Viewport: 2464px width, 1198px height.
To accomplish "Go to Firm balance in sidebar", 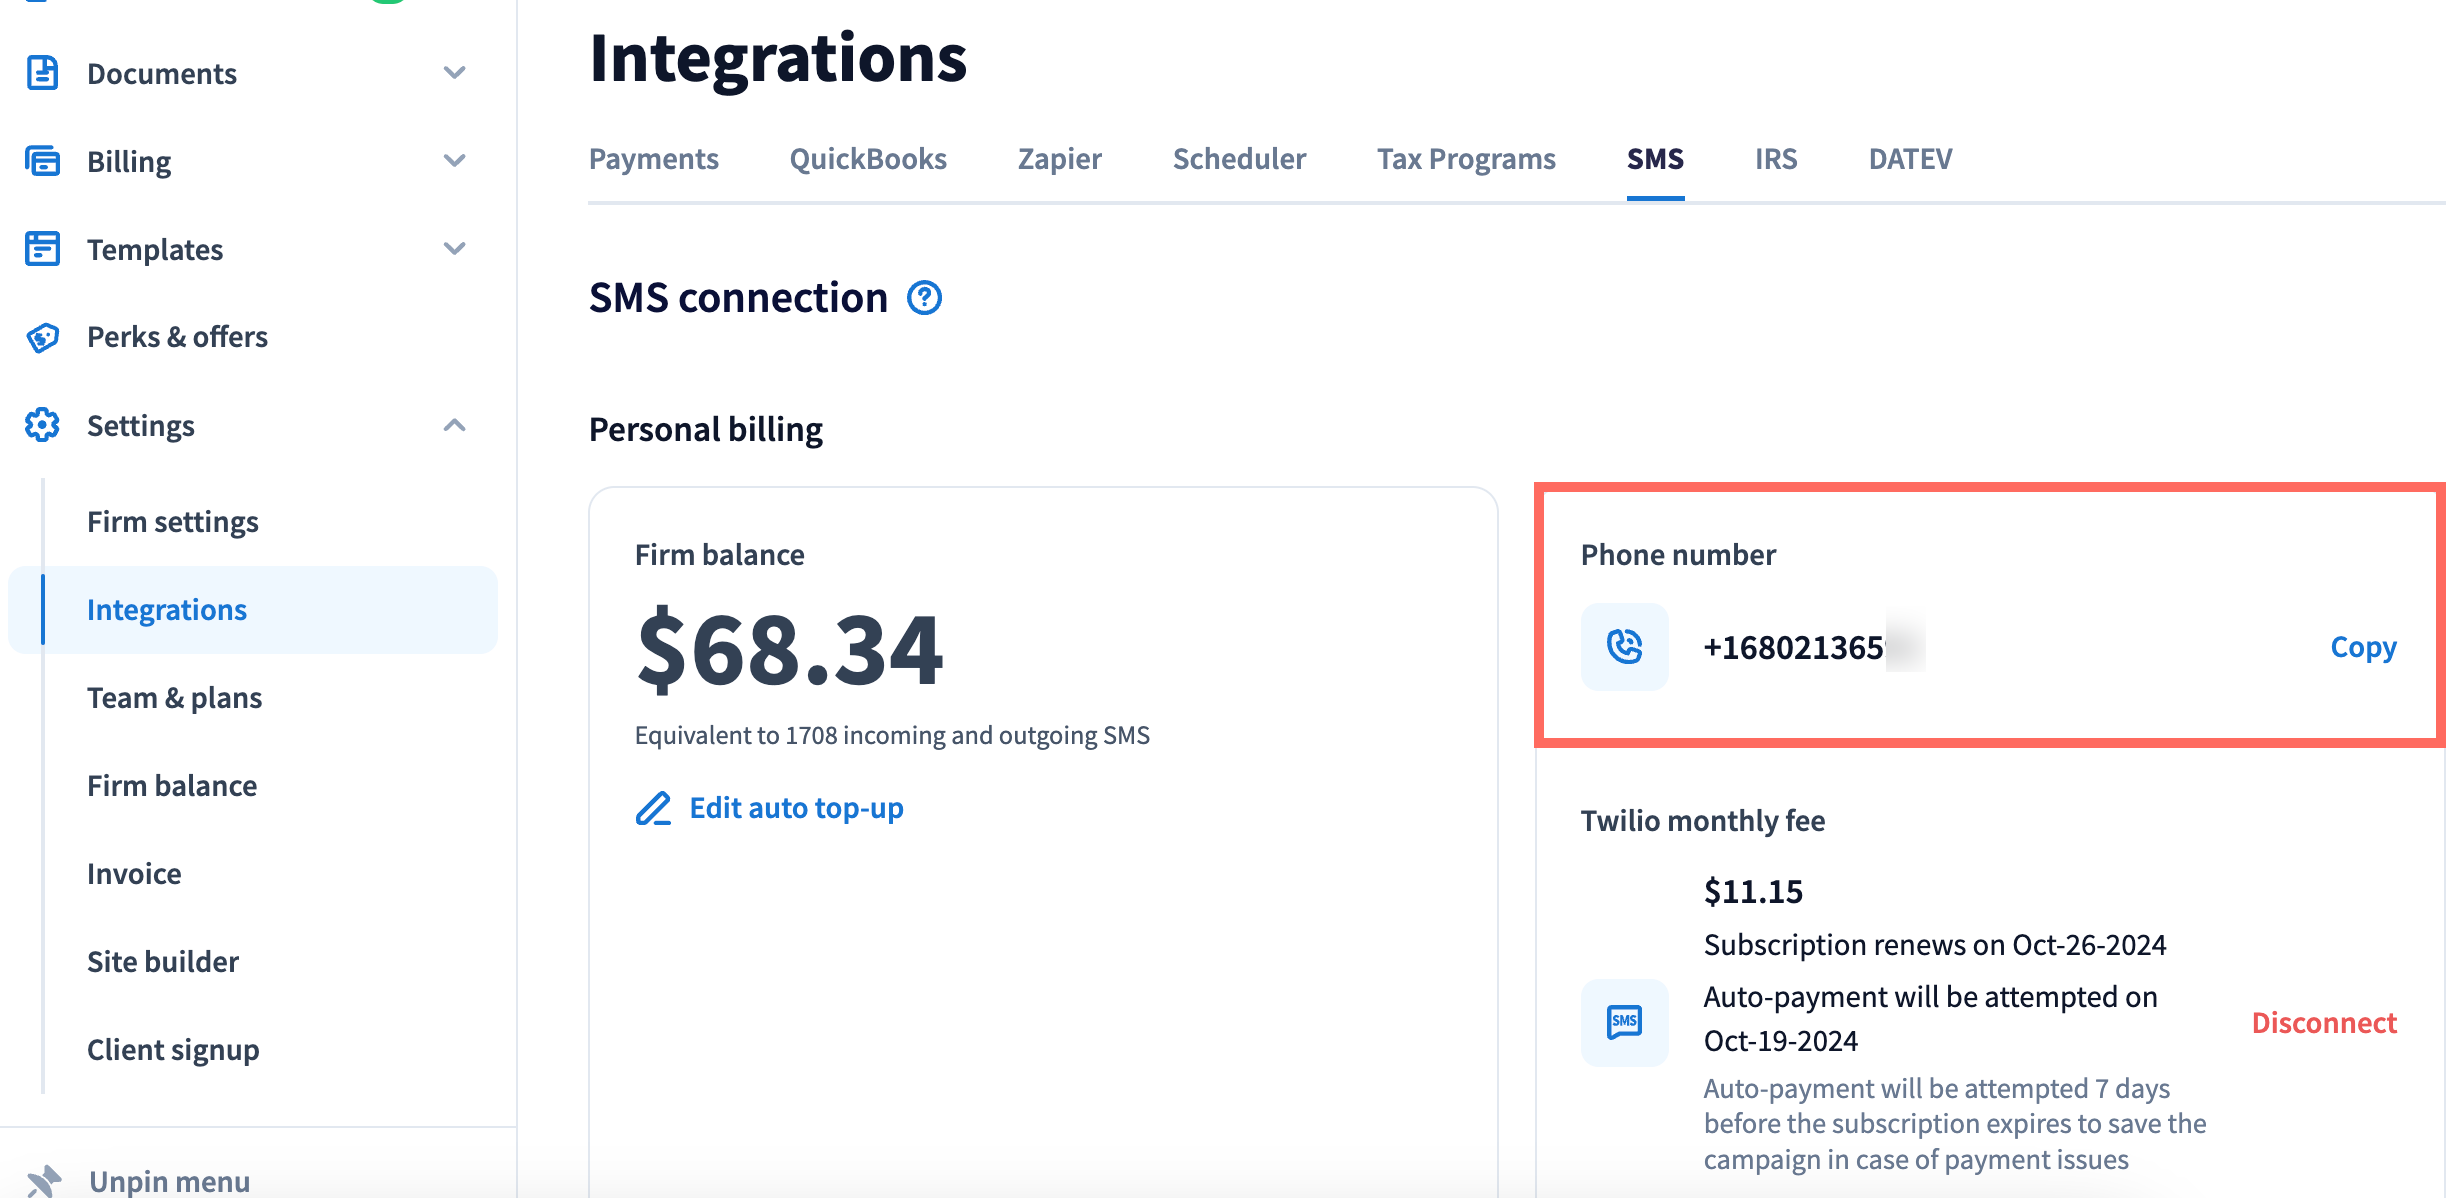I will coord(172,785).
